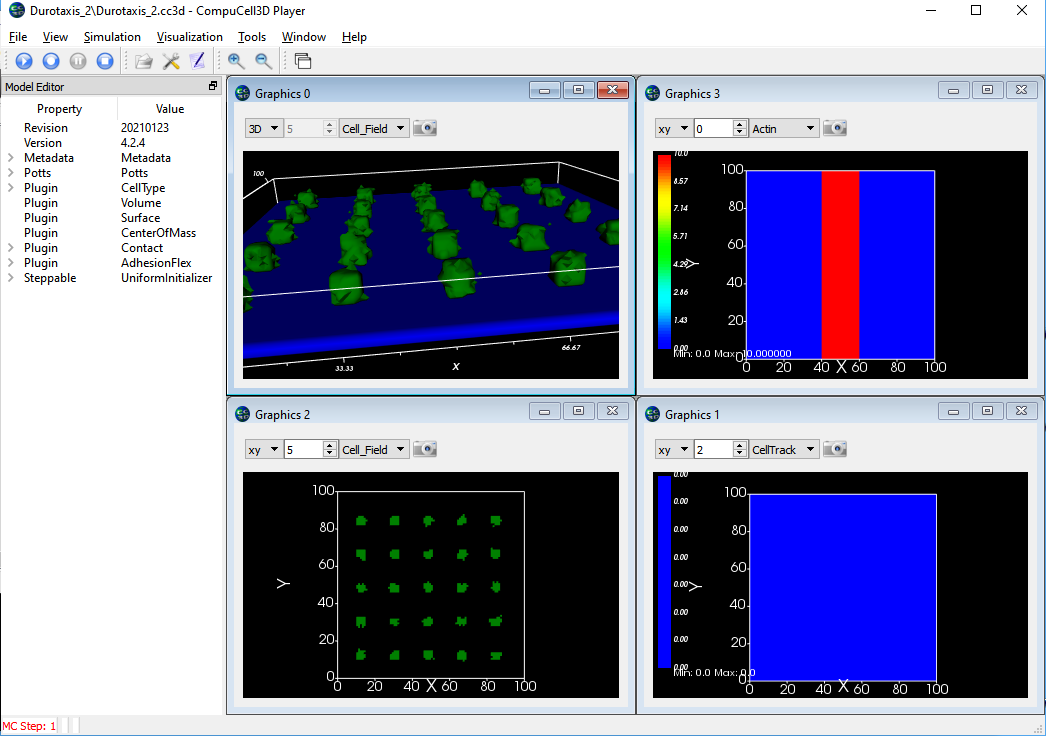Click the camera icon in Graphics 2

[425, 450]
